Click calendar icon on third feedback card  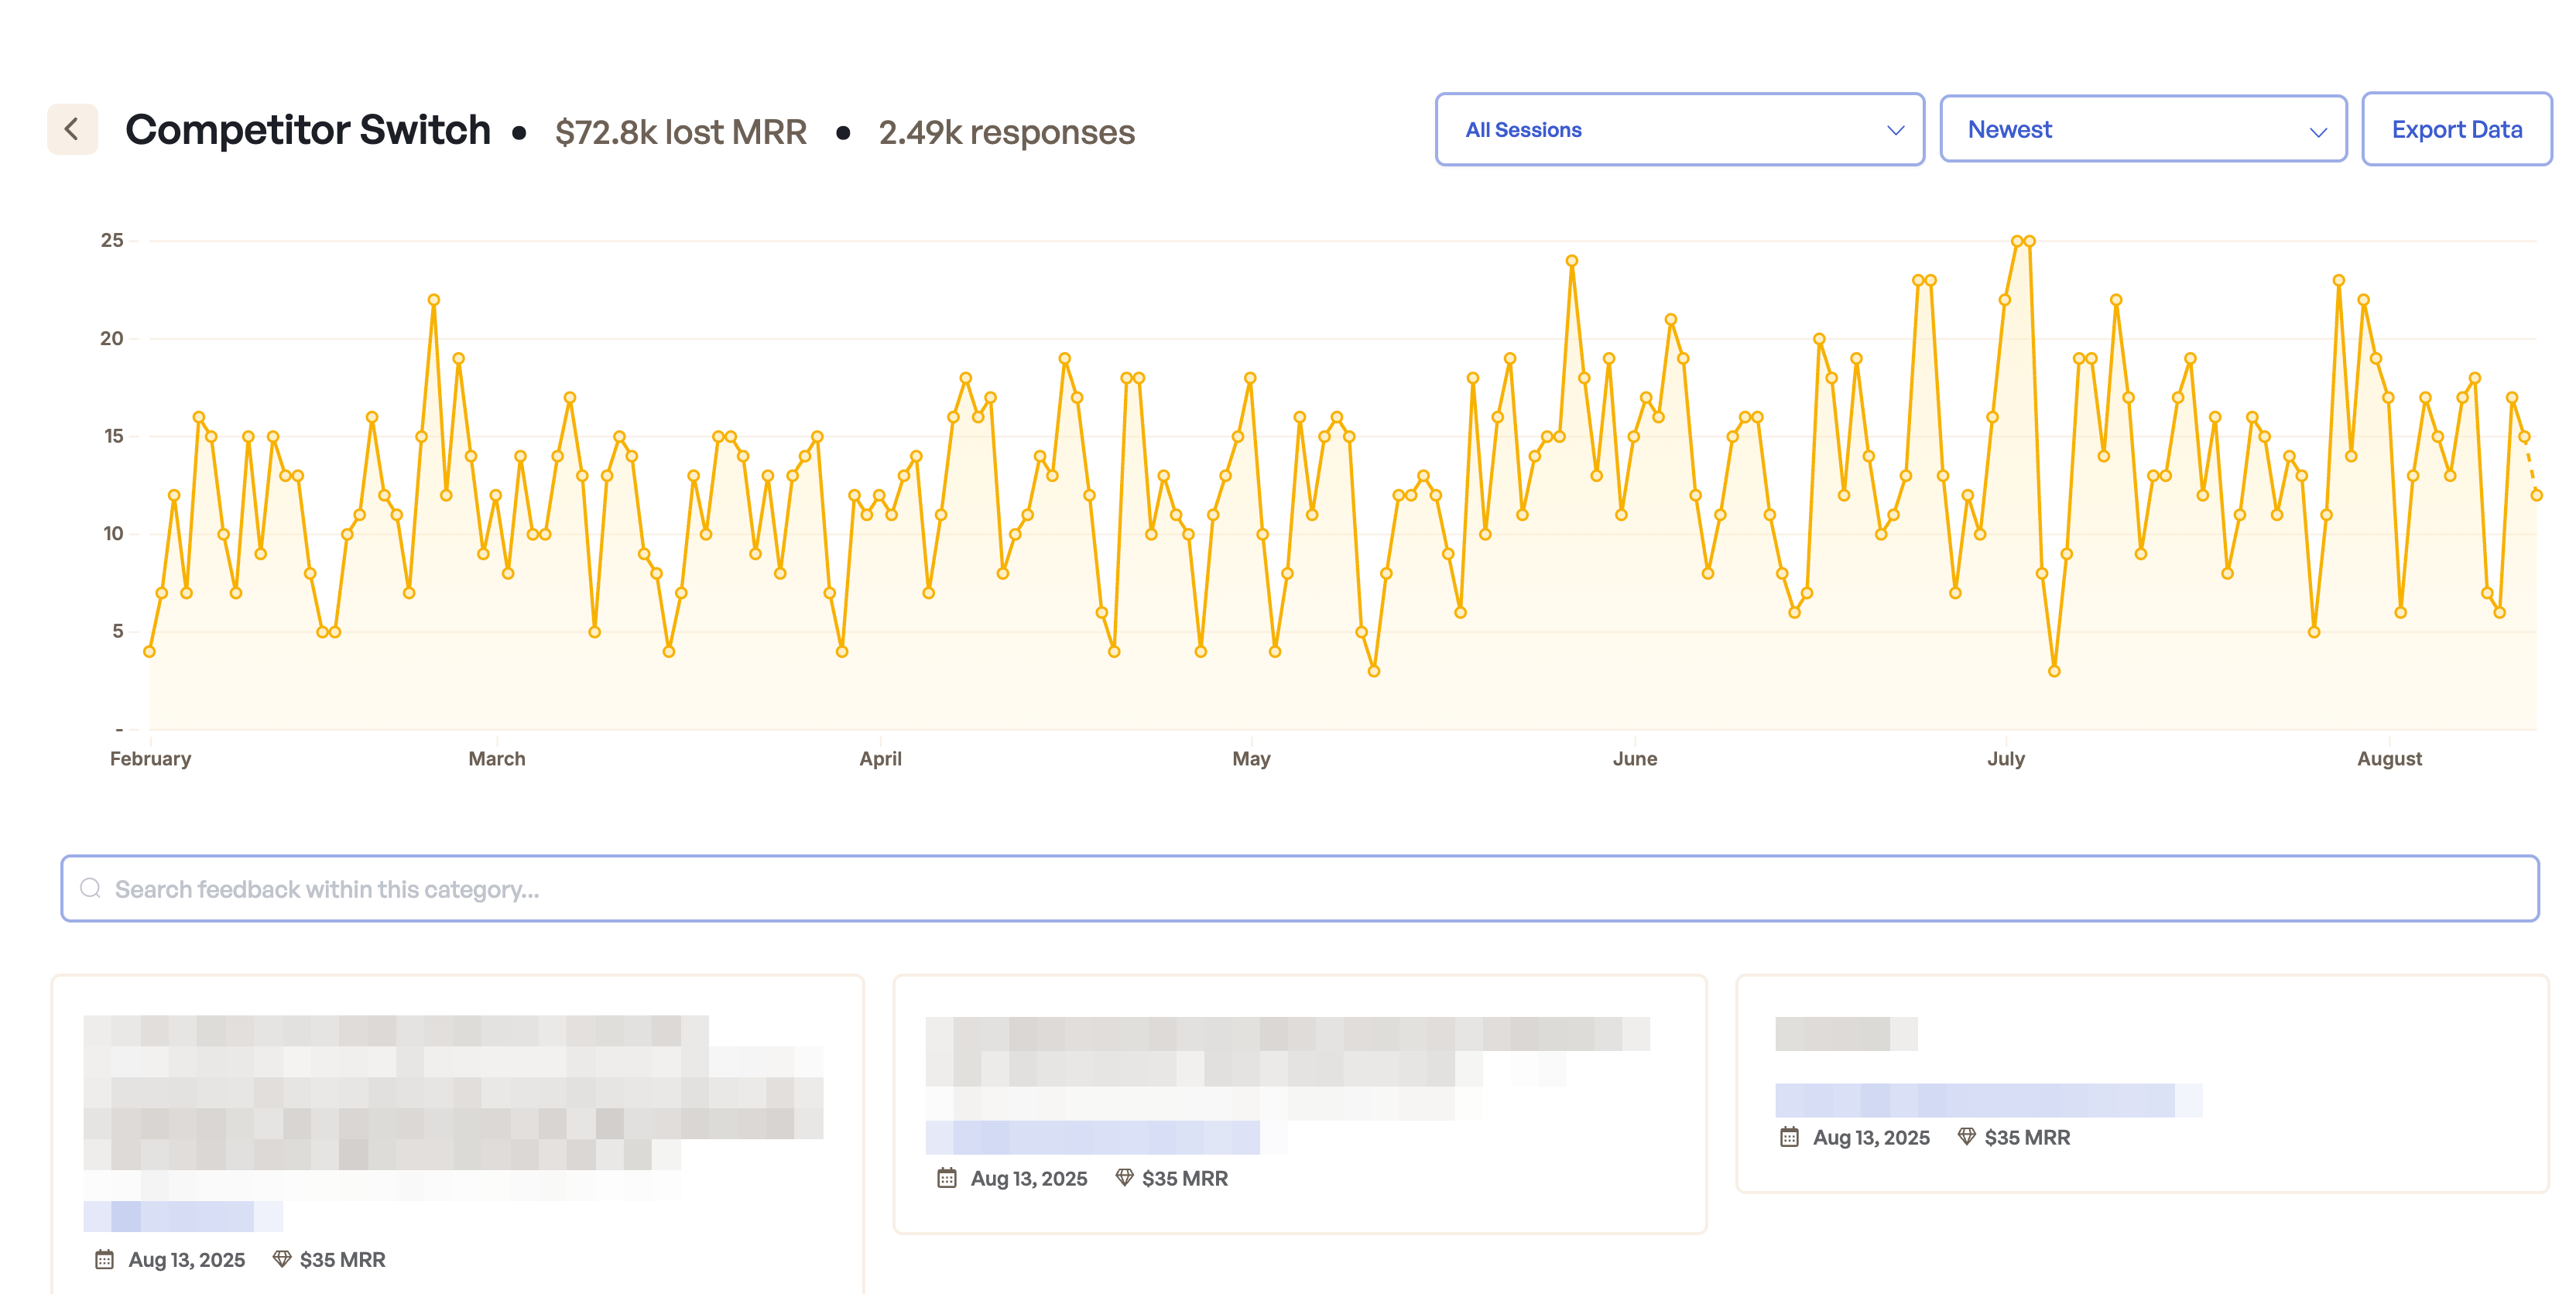1789,1137
